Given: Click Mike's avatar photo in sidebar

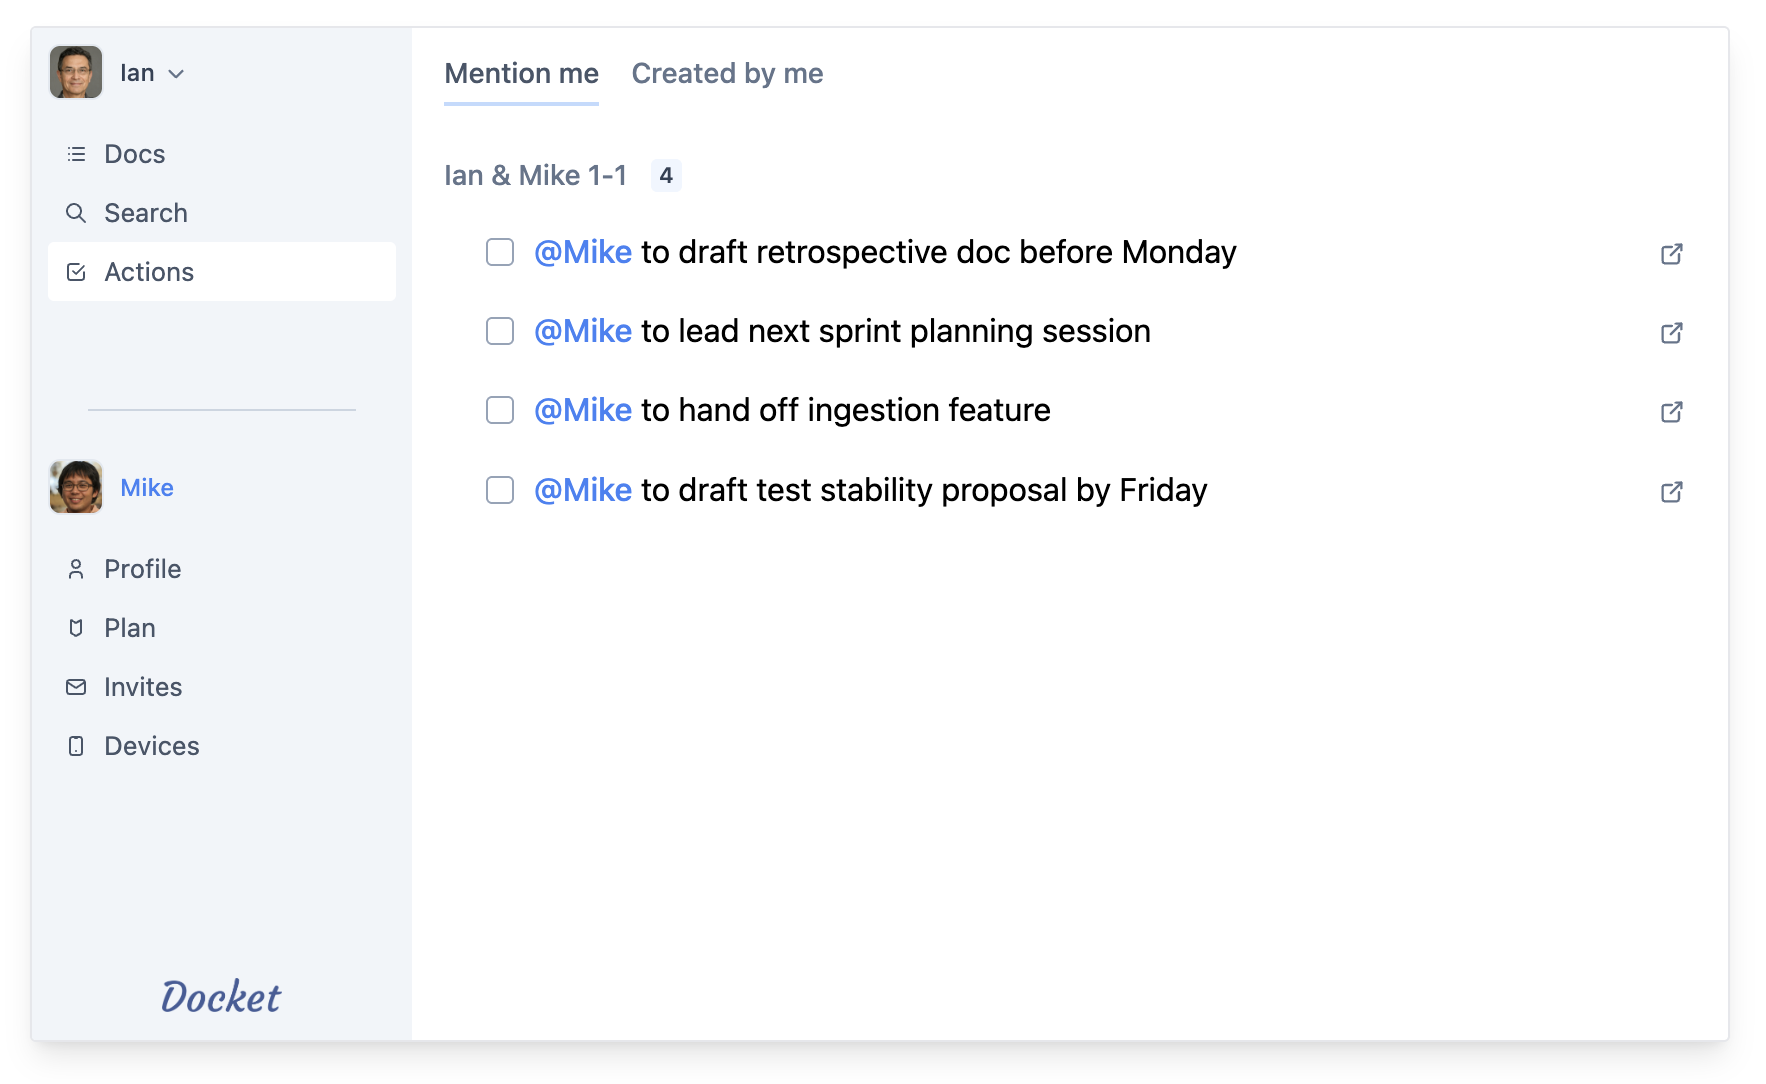Looking at the screenshot, I should [x=76, y=487].
